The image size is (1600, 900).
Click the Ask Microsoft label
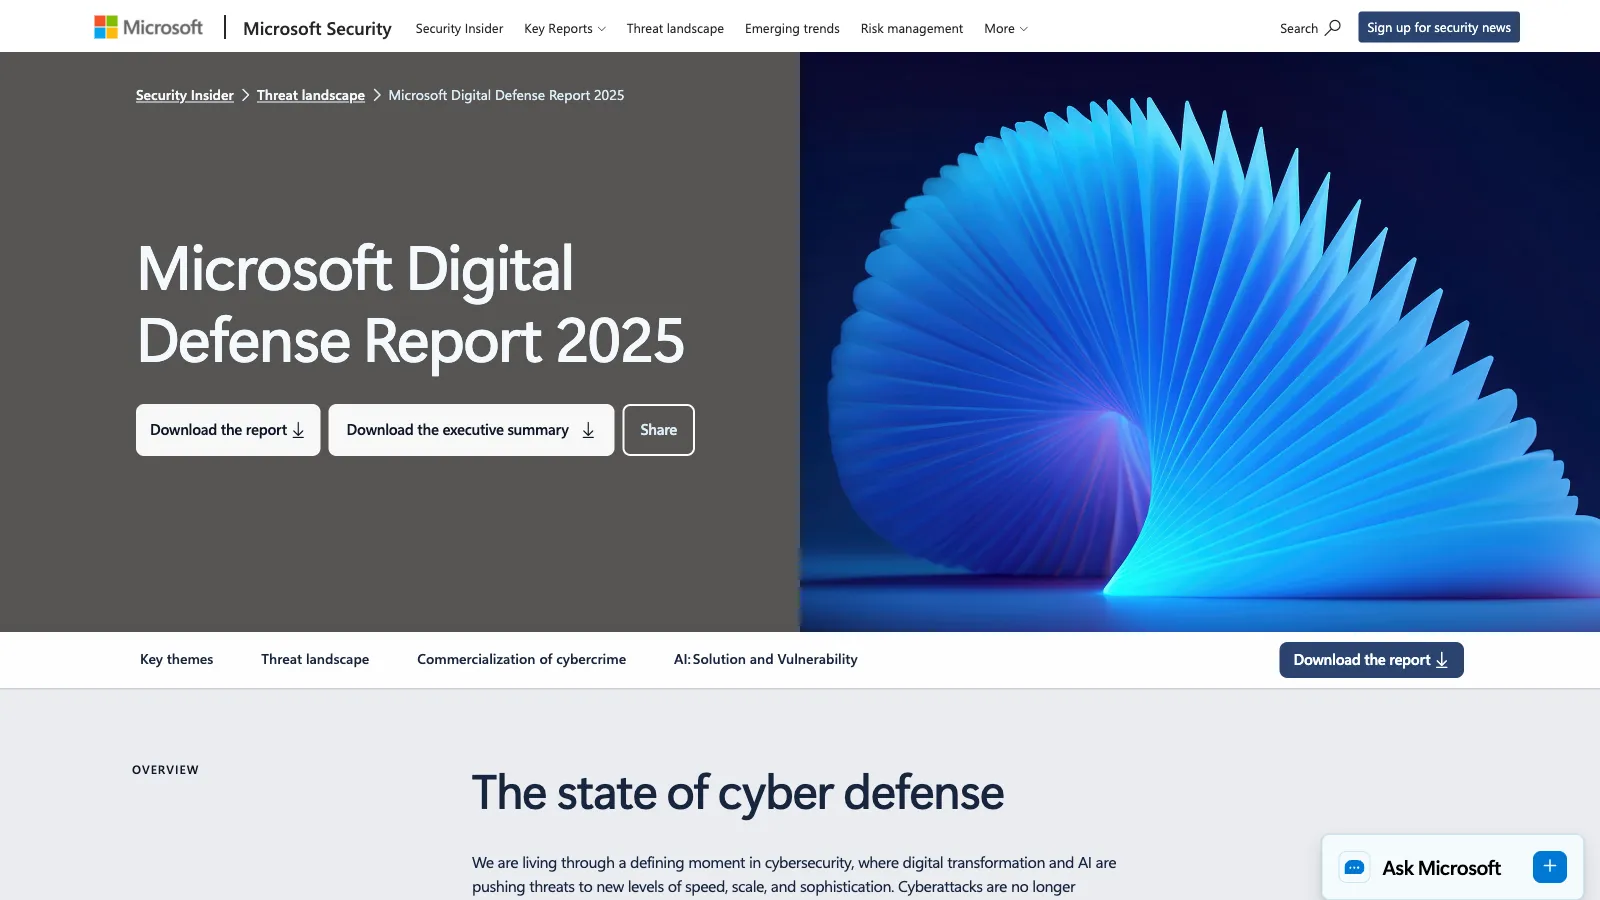pyautogui.click(x=1441, y=868)
